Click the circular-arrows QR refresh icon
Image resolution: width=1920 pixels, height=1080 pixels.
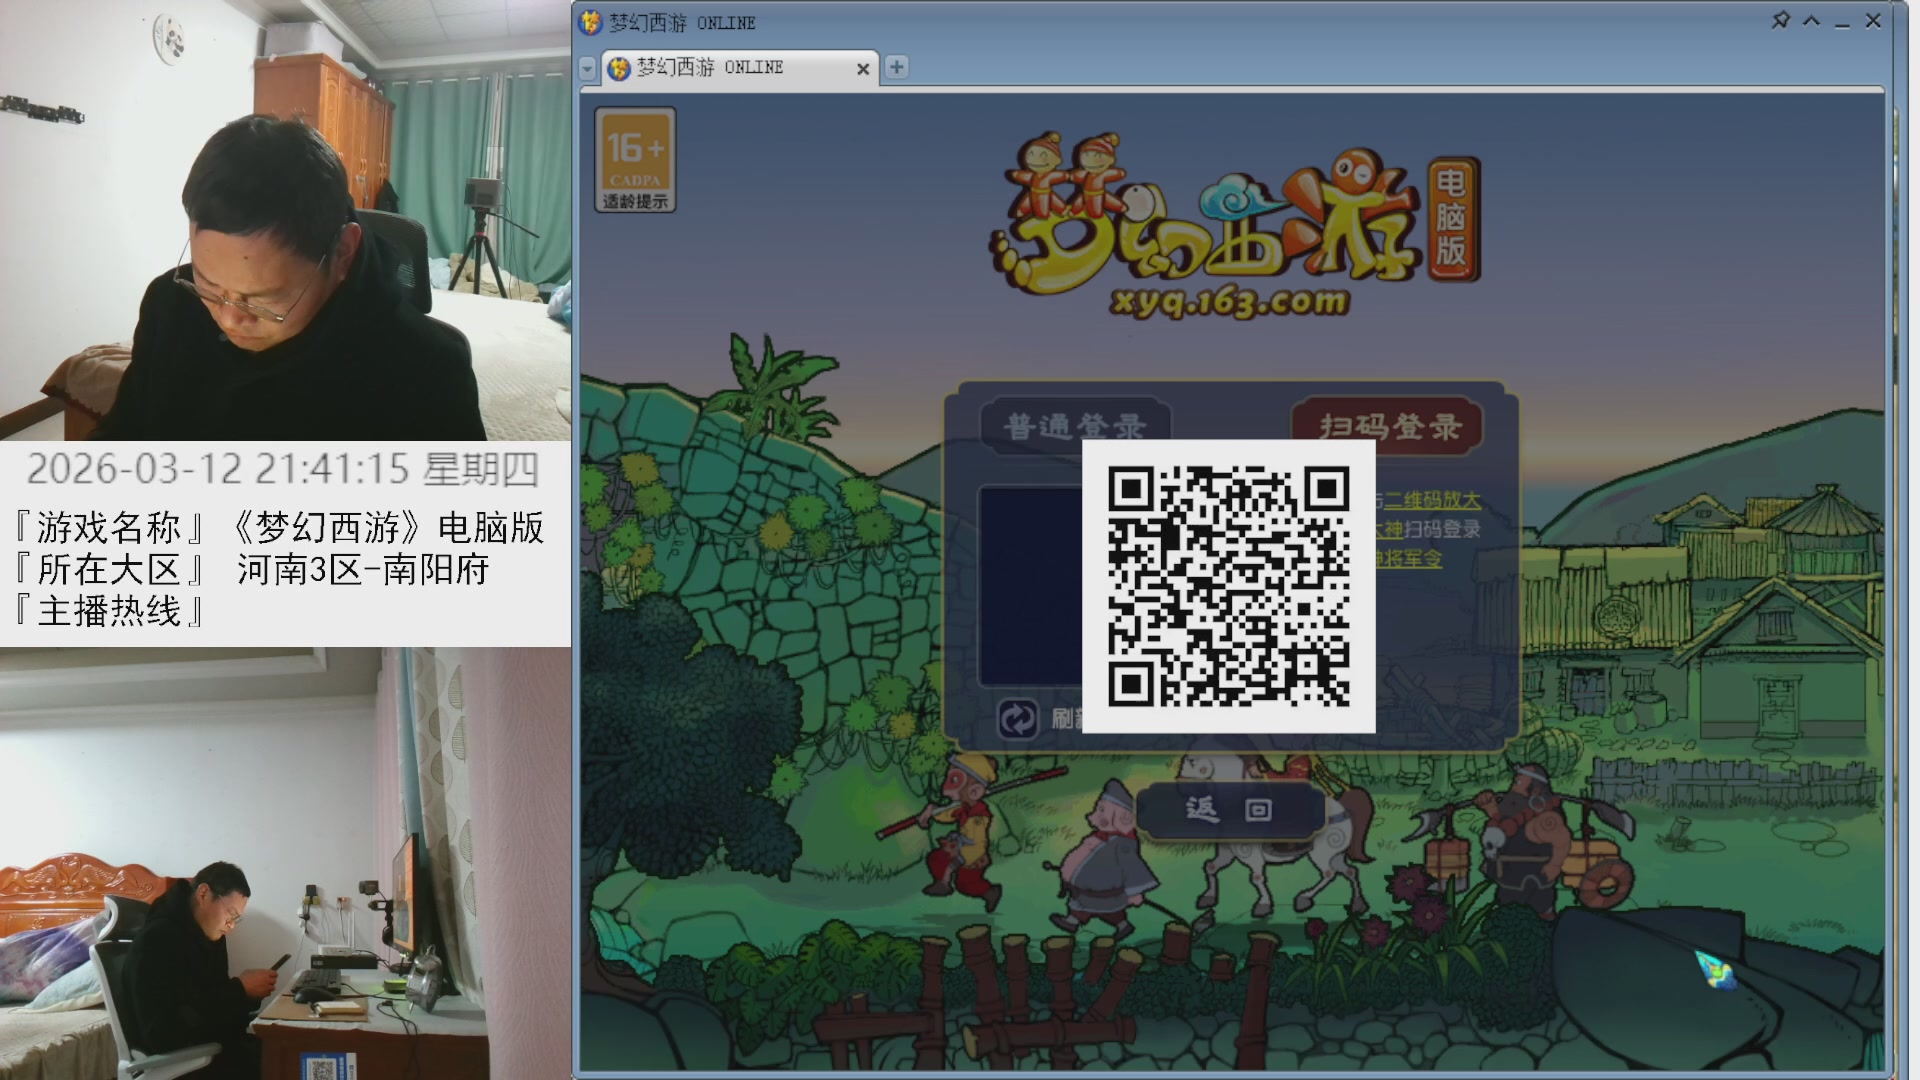click(1018, 717)
